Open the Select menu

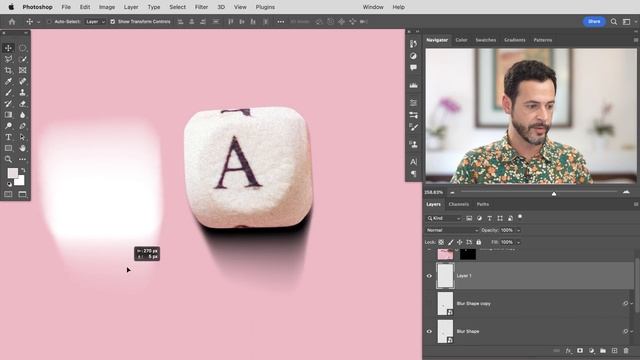coord(178,7)
